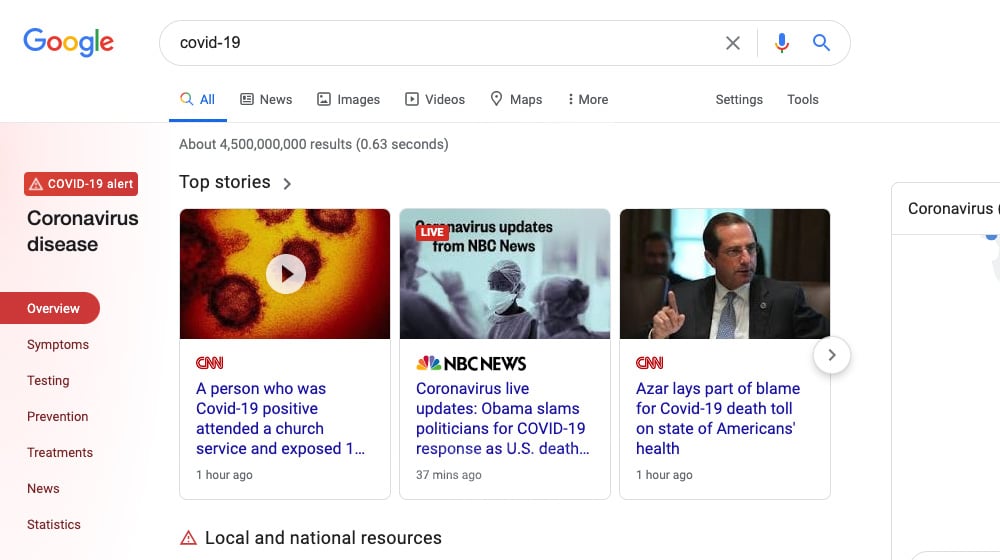
Task: Open search Settings
Action: click(x=739, y=99)
